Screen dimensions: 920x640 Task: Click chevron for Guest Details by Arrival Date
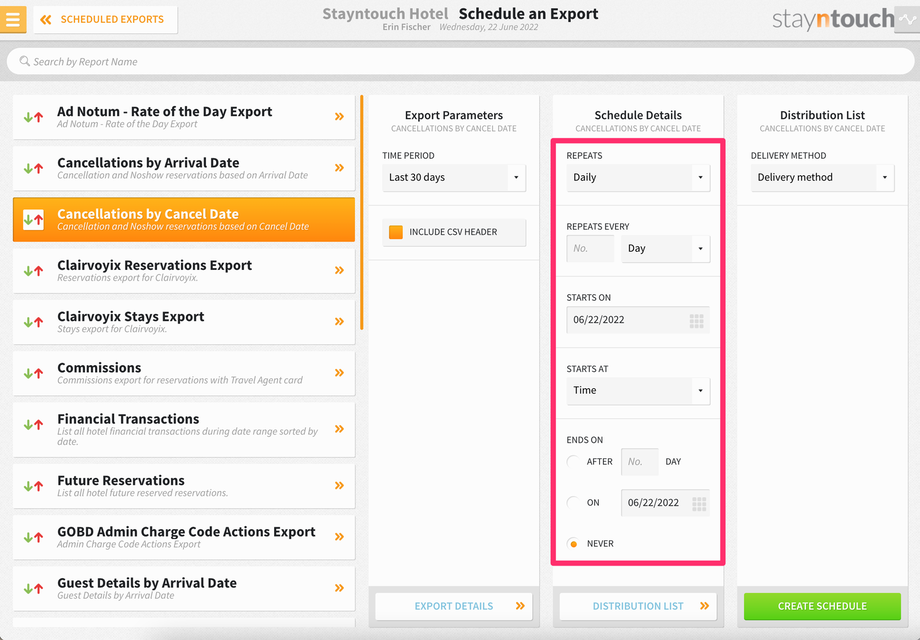(x=339, y=588)
